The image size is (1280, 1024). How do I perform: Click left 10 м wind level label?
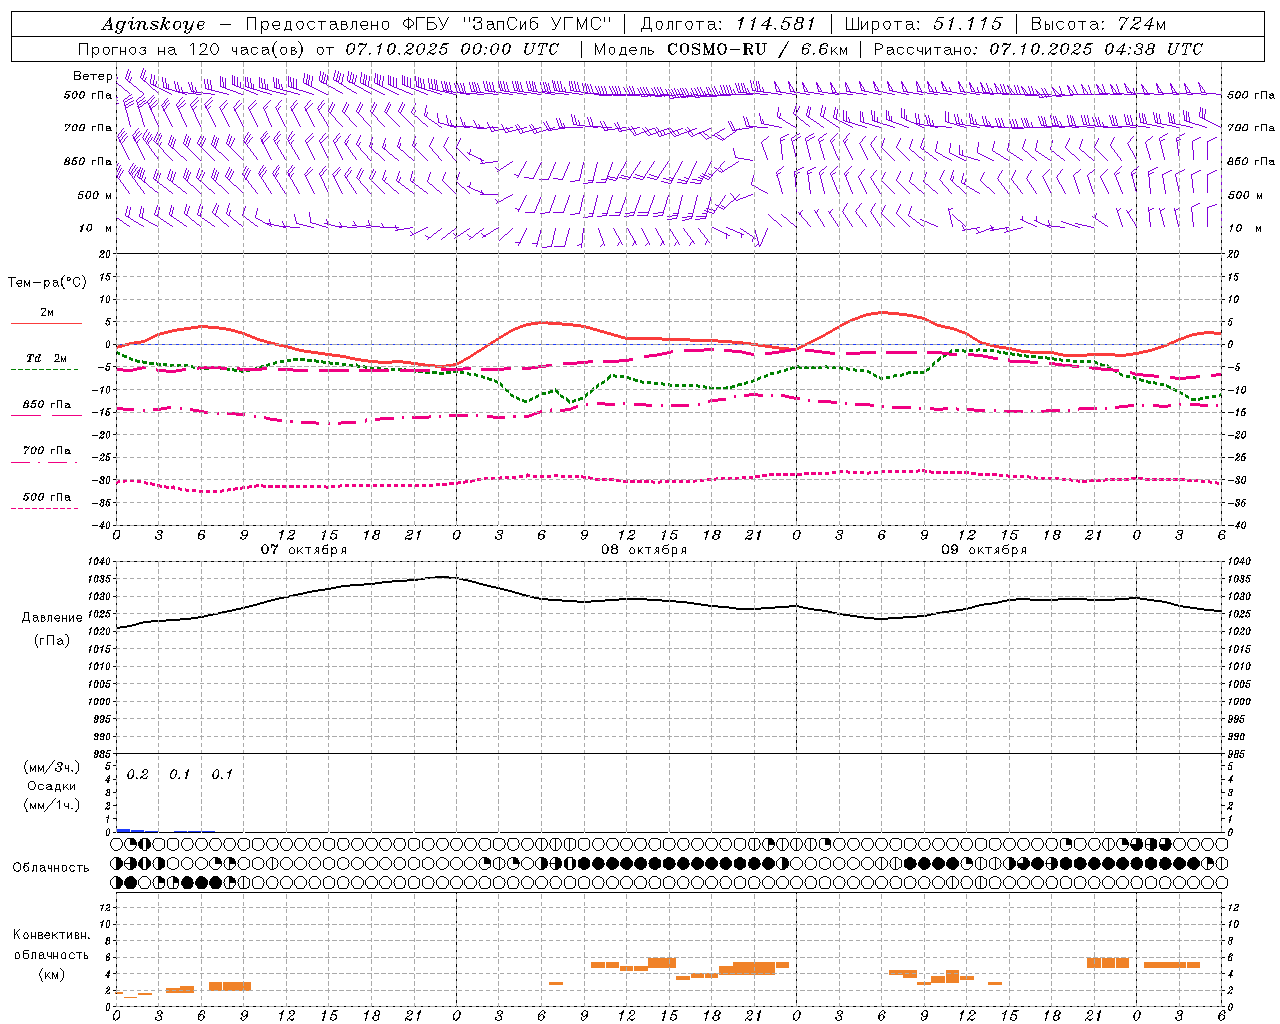point(95,228)
